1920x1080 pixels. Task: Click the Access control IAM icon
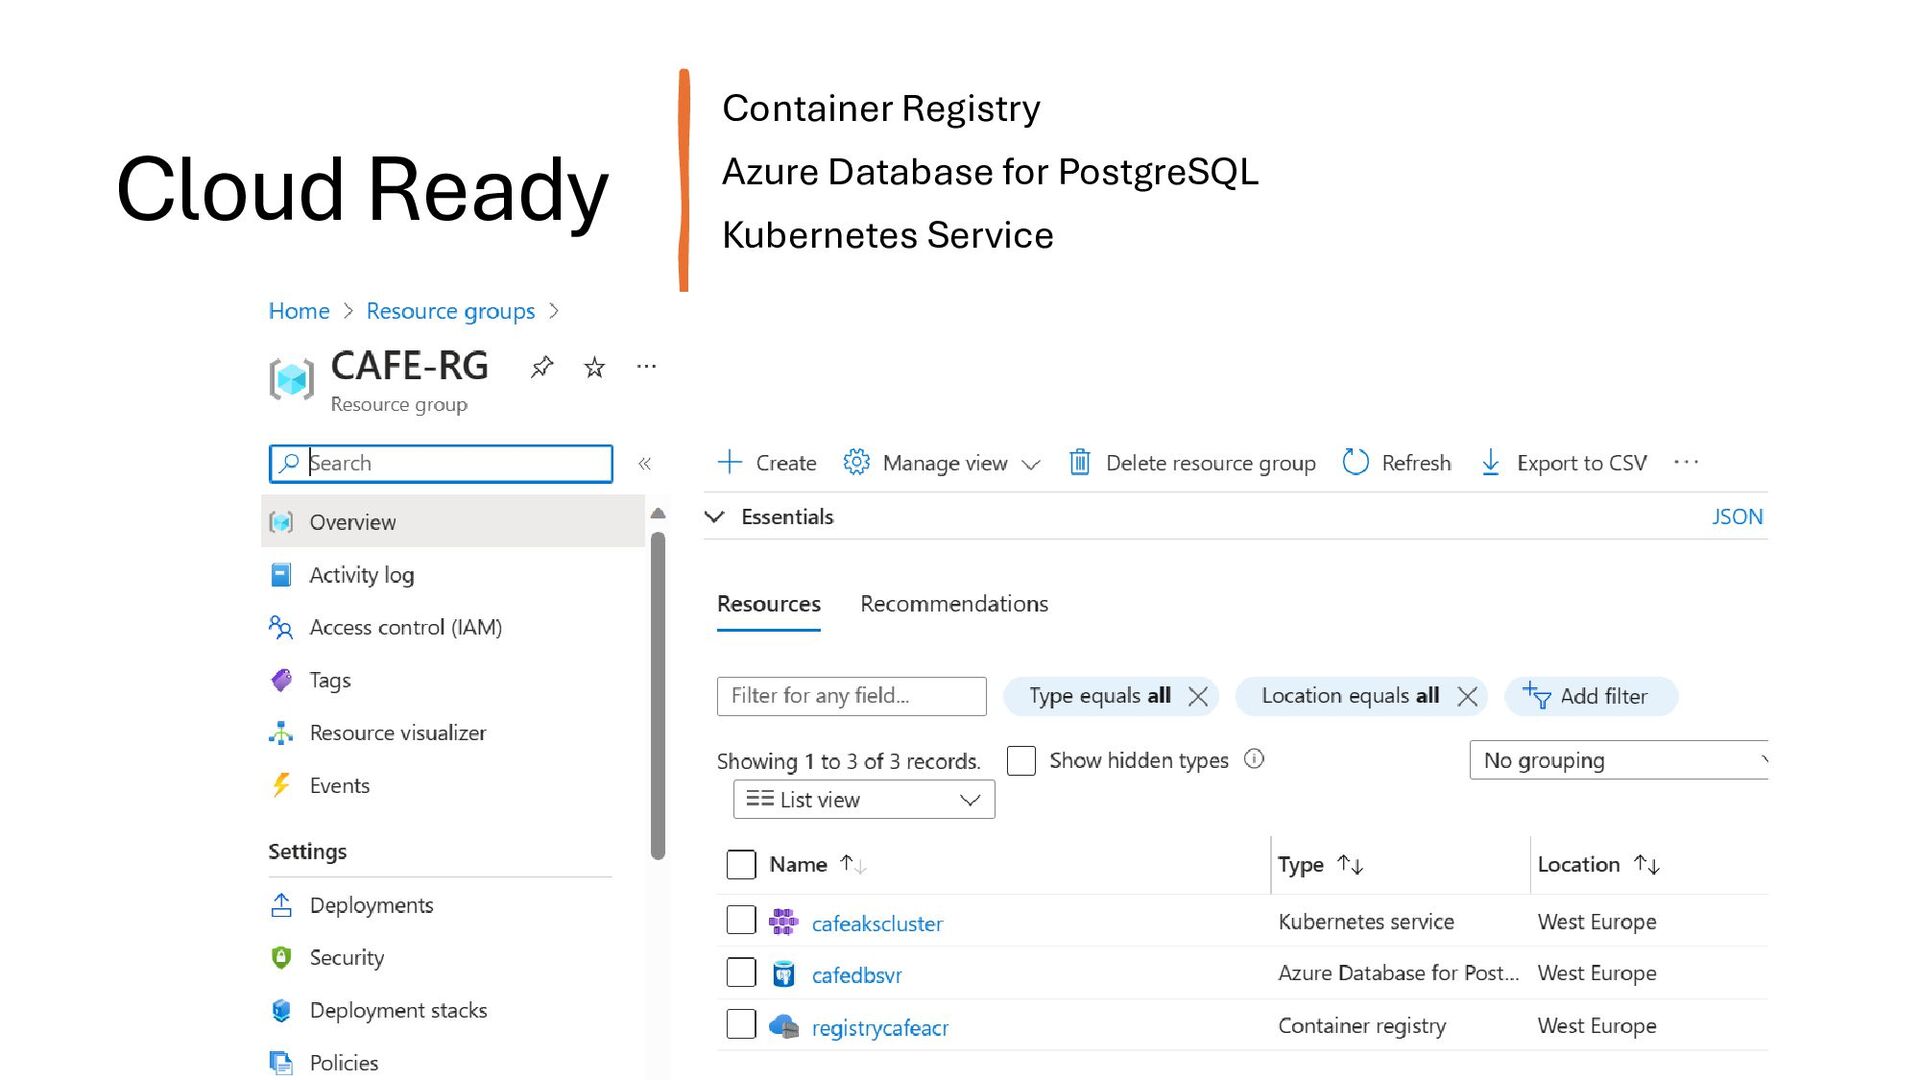[281, 627]
